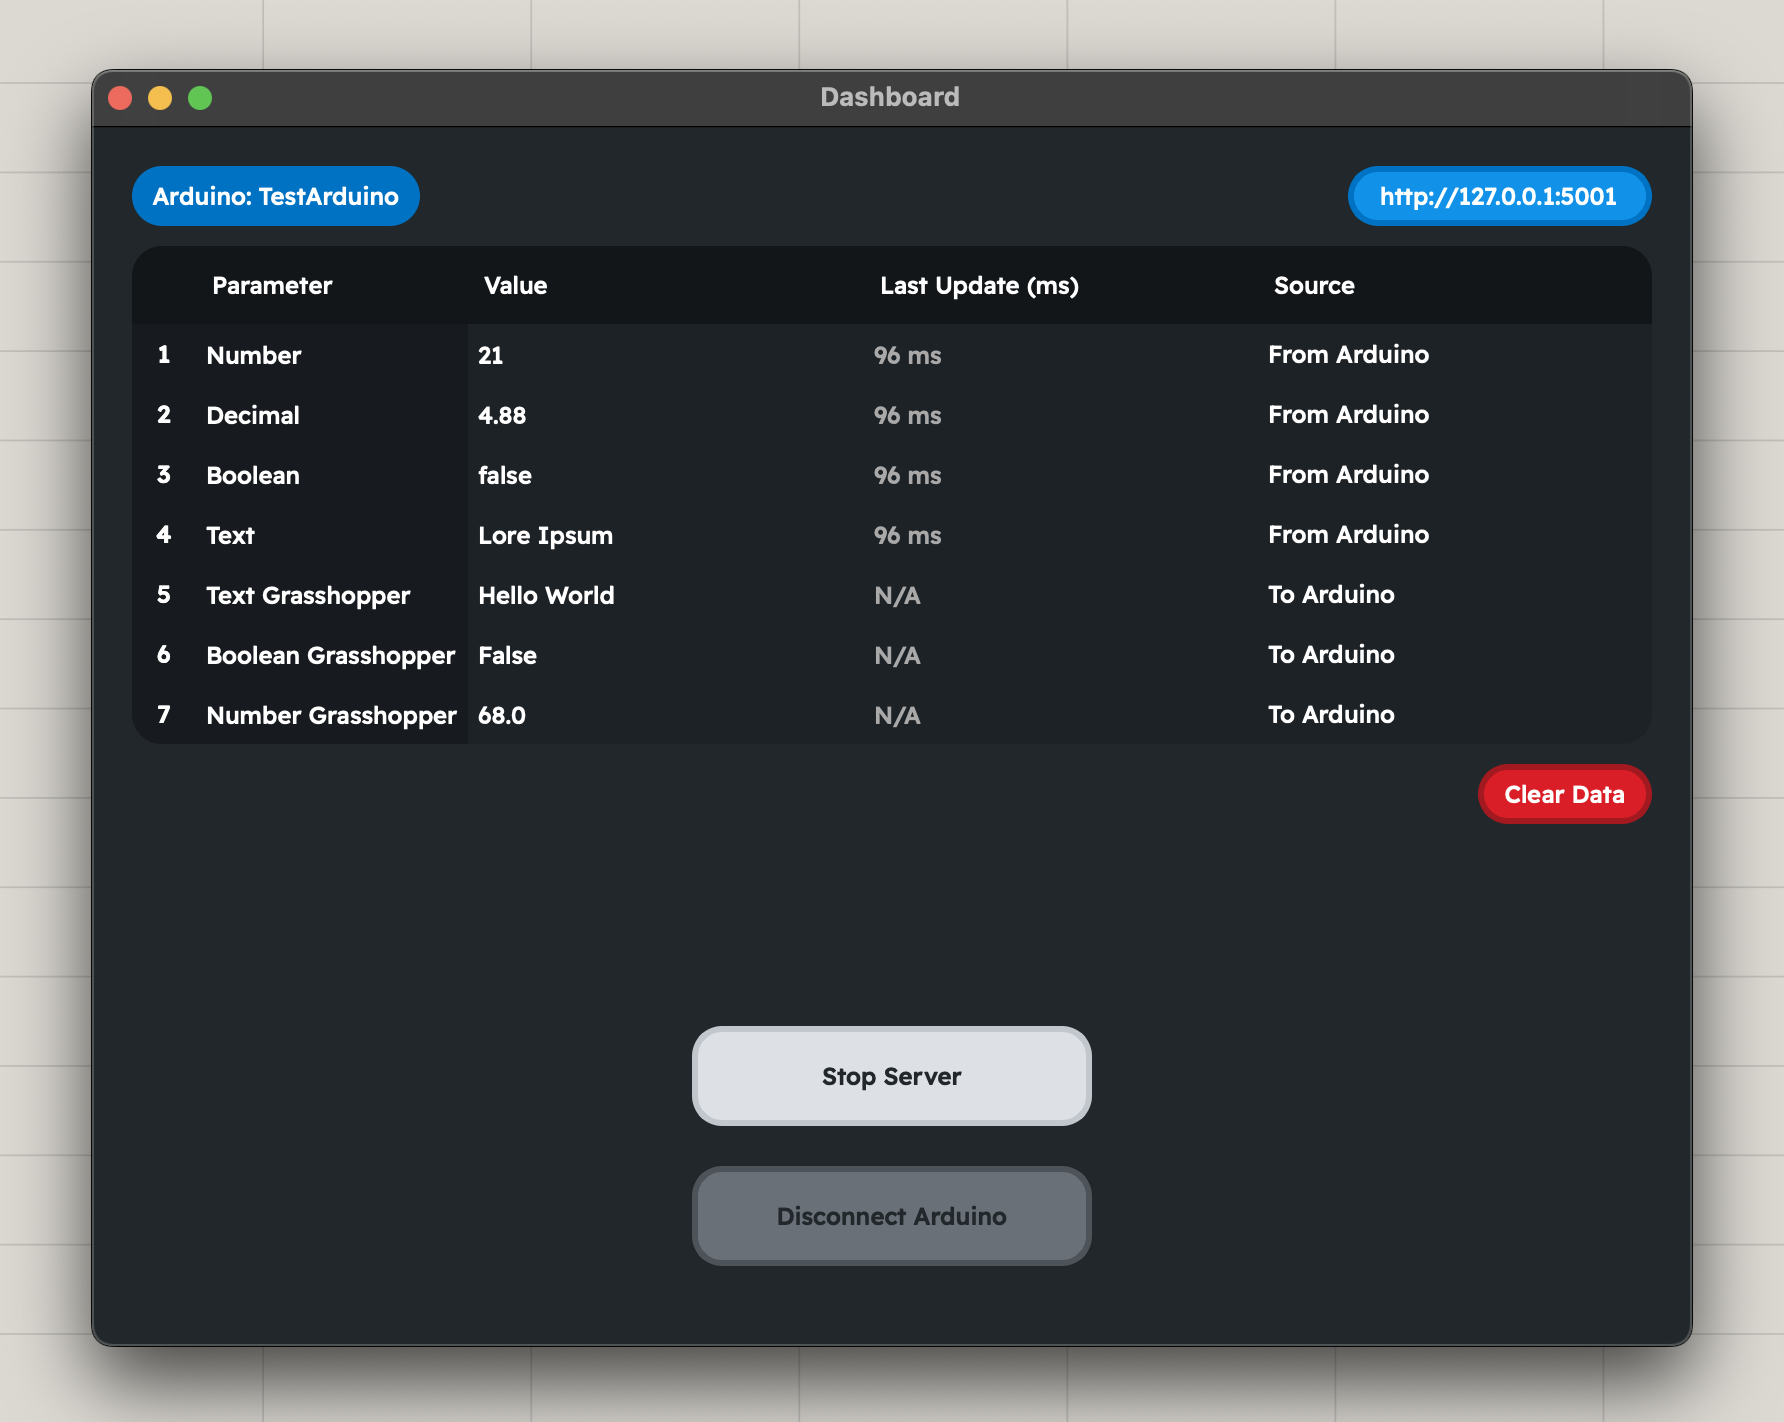This screenshot has width=1784, height=1422.
Task: Click the red Clear Data button
Action: [x=1564, y=794]
